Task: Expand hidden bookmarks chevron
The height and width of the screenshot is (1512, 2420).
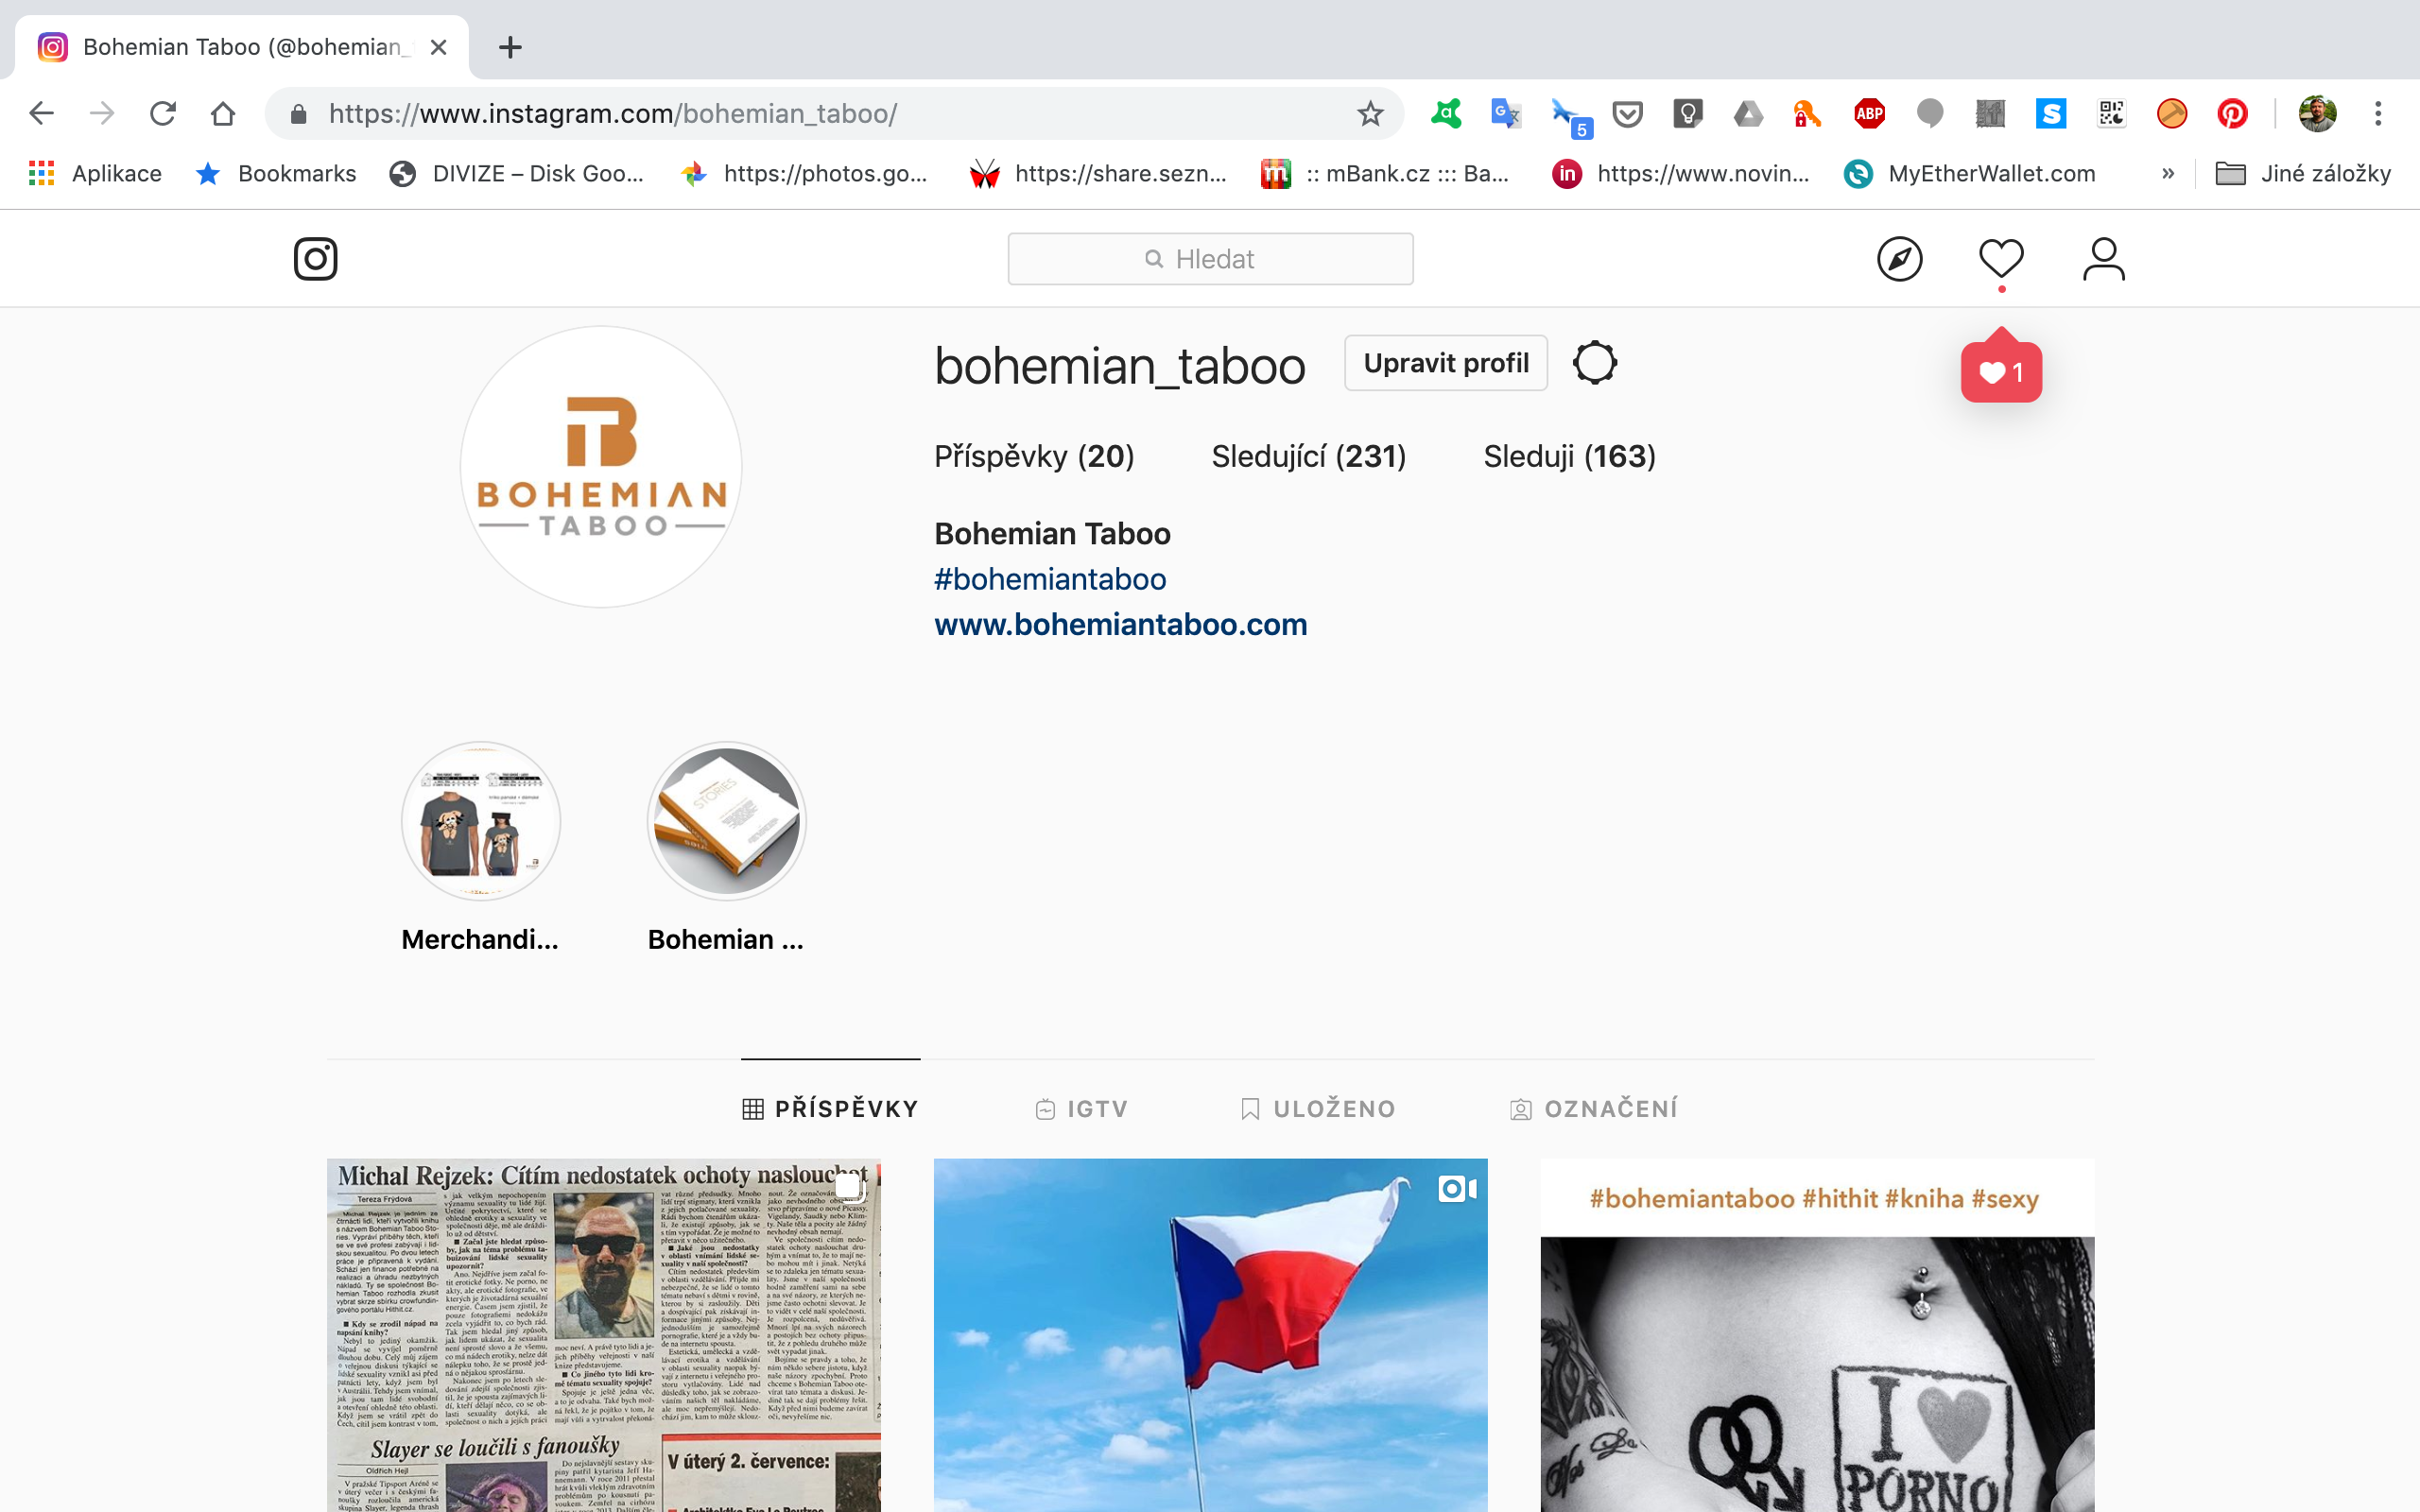Action: tap(2167, 174)
